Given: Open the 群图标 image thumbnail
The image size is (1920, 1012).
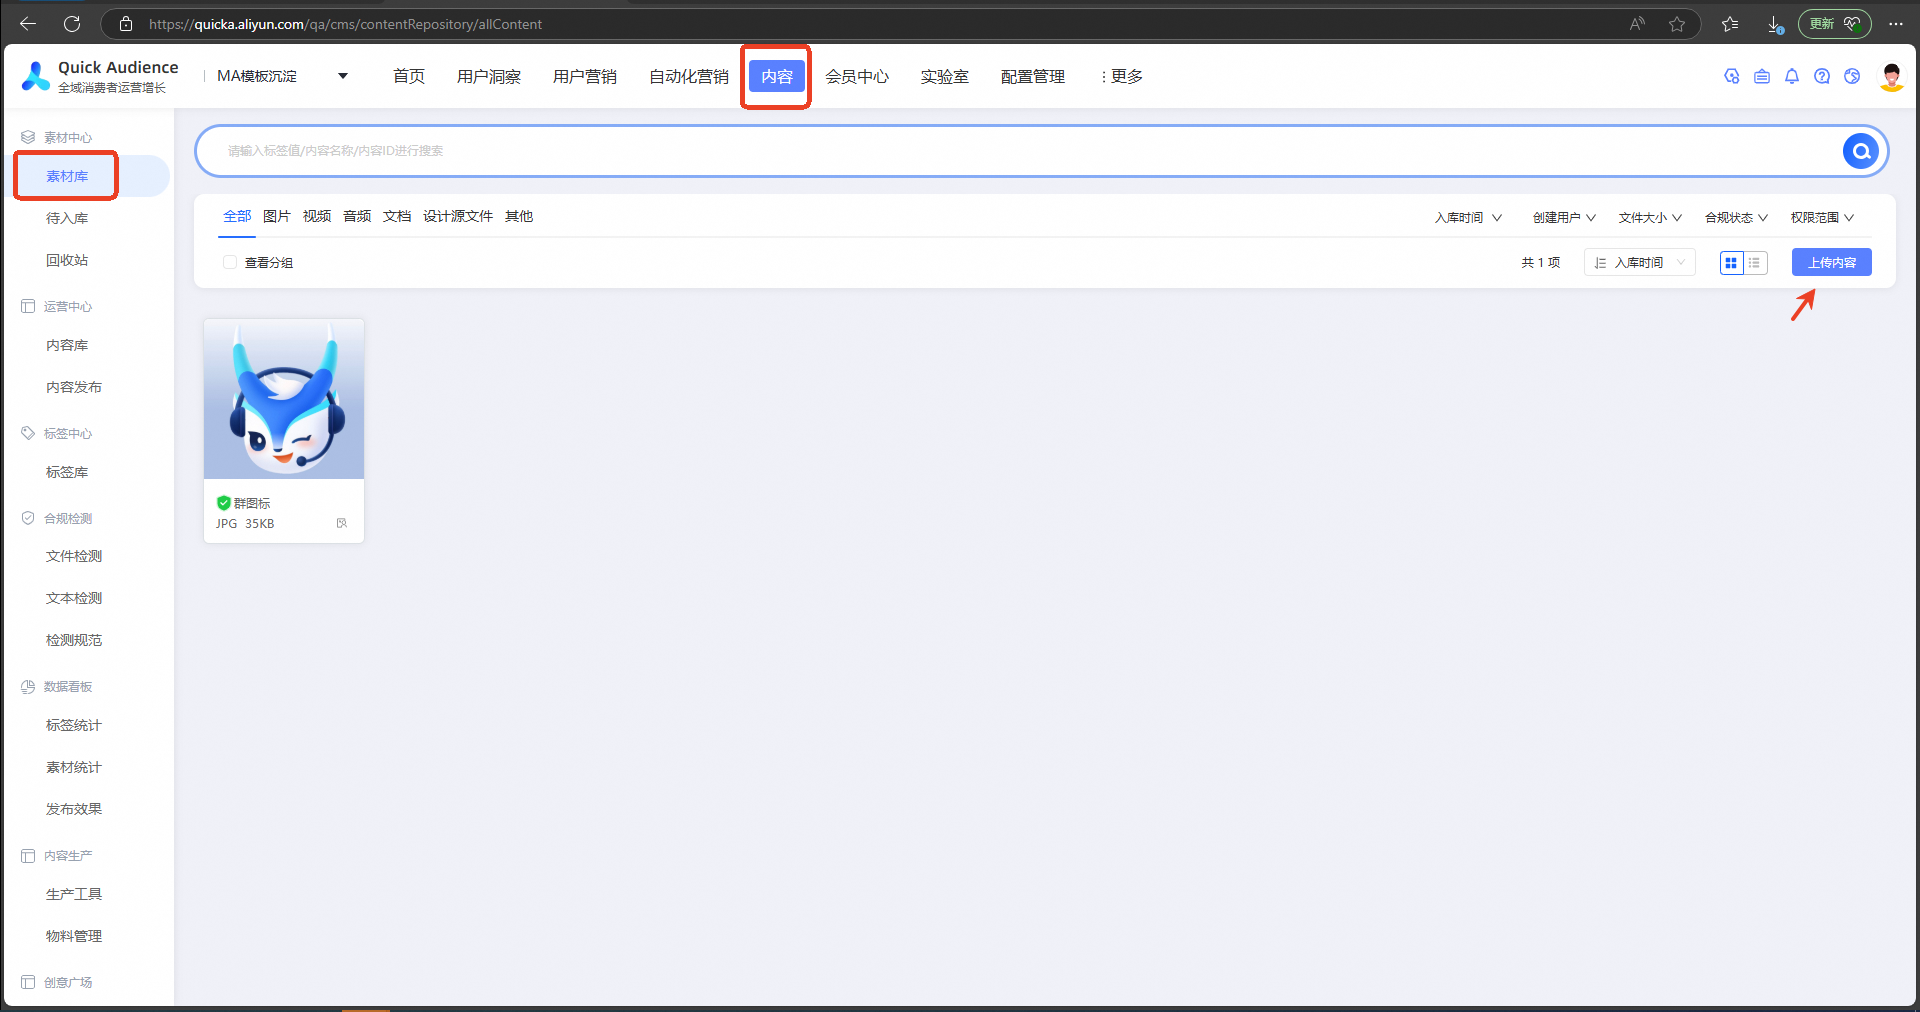Looking at the screenshot, I should coord(284,399).
